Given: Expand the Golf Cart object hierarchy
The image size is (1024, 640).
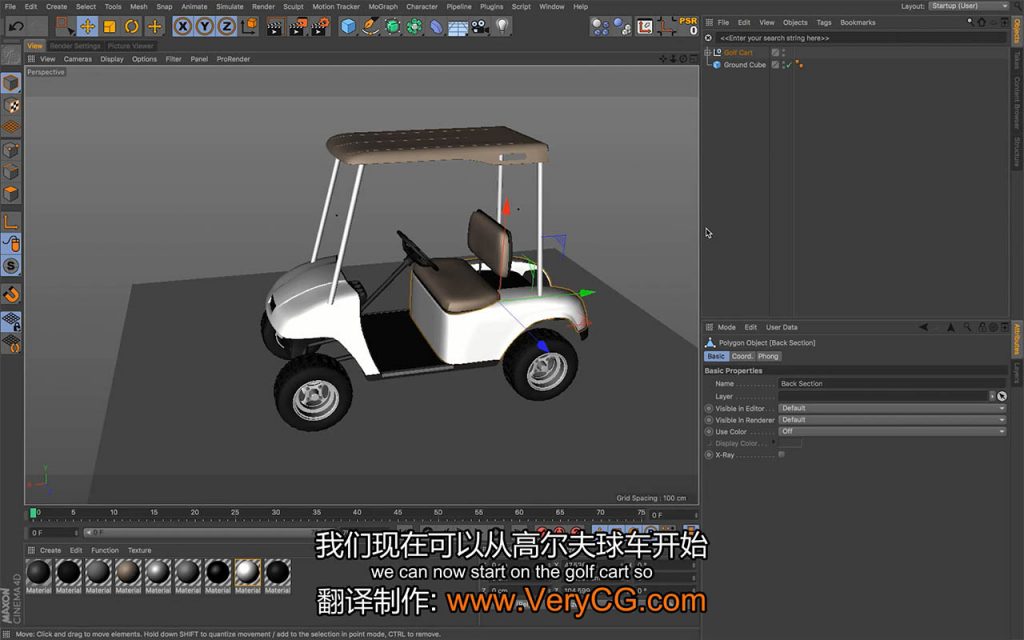Looking at the screenshot, I should click(708, 52).
